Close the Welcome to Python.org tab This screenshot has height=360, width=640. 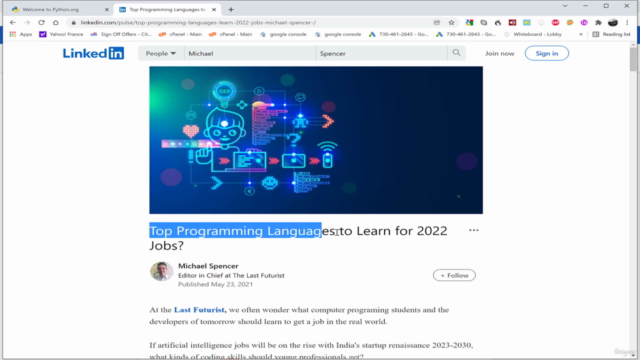point(107,9)
